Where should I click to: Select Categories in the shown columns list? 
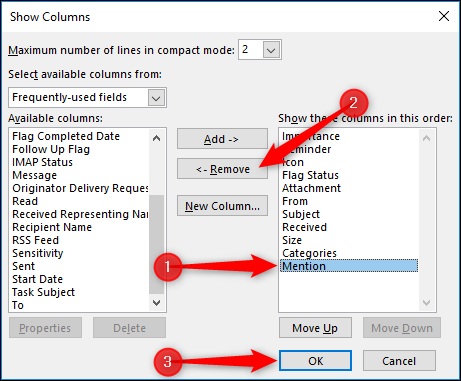(309, 253)
